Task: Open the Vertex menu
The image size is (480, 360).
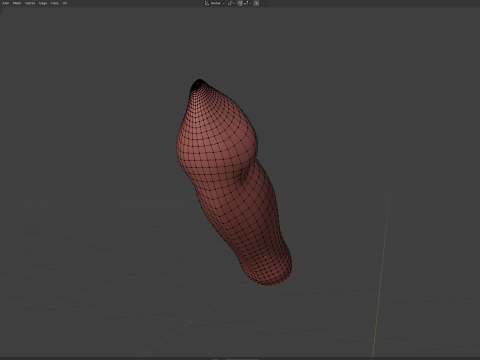Action: click(x=30, y=3)
